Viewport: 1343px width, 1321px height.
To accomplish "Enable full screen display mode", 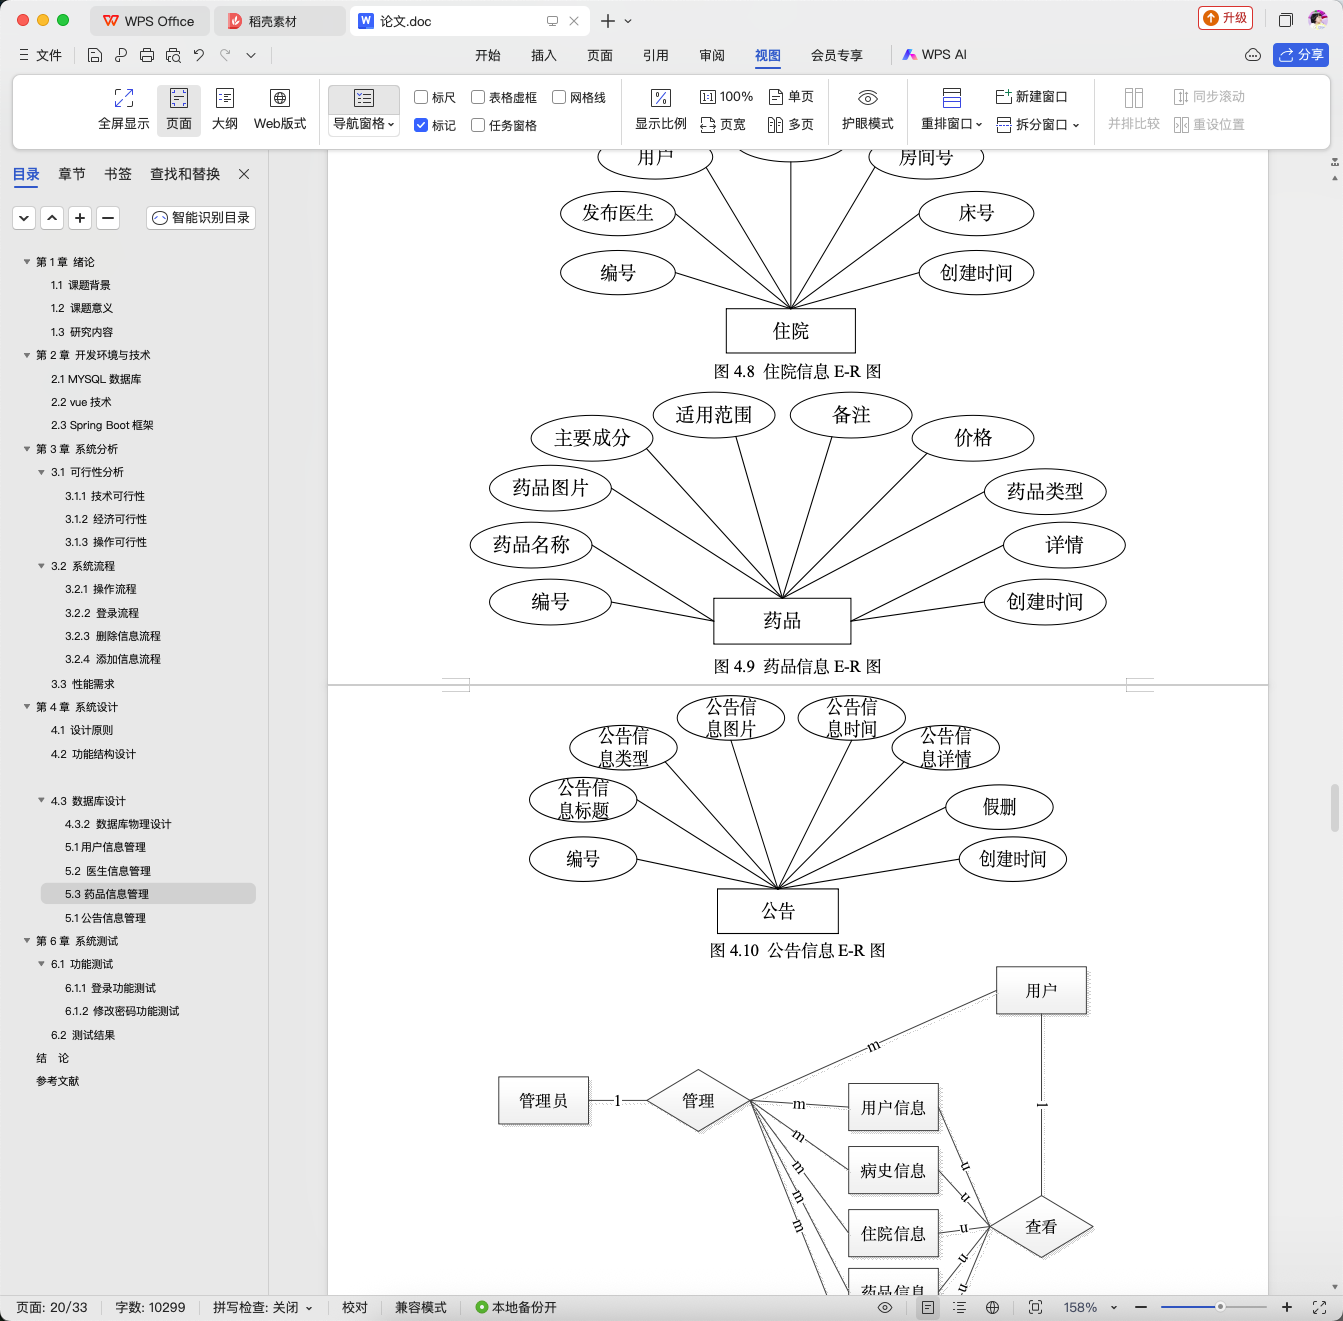I will click(x=124, y=98).
